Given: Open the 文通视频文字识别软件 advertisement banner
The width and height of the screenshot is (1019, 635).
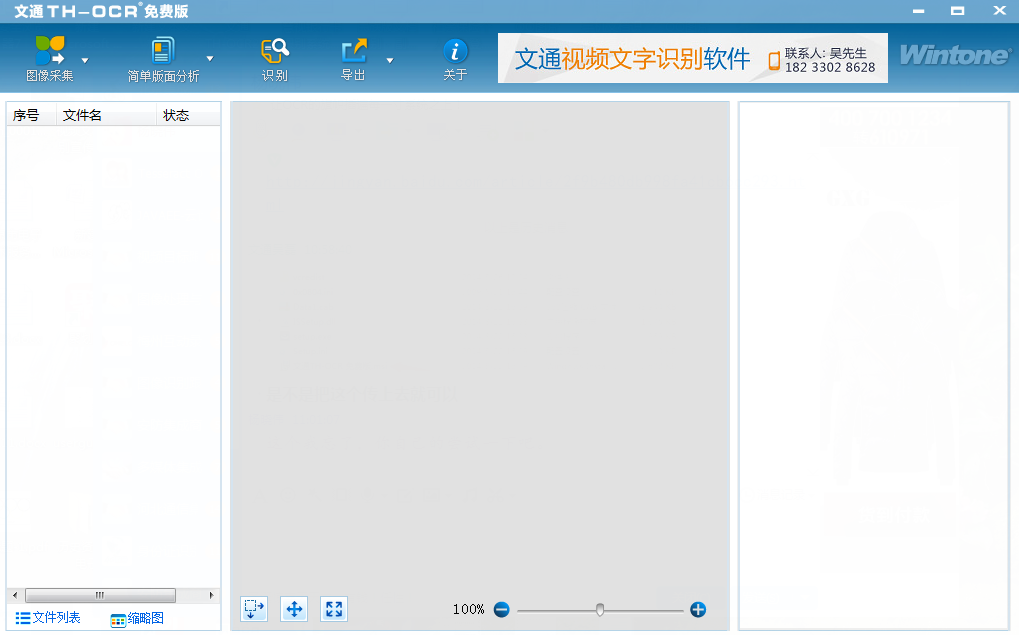Looking at the screenshot, I should click(692, 58).
